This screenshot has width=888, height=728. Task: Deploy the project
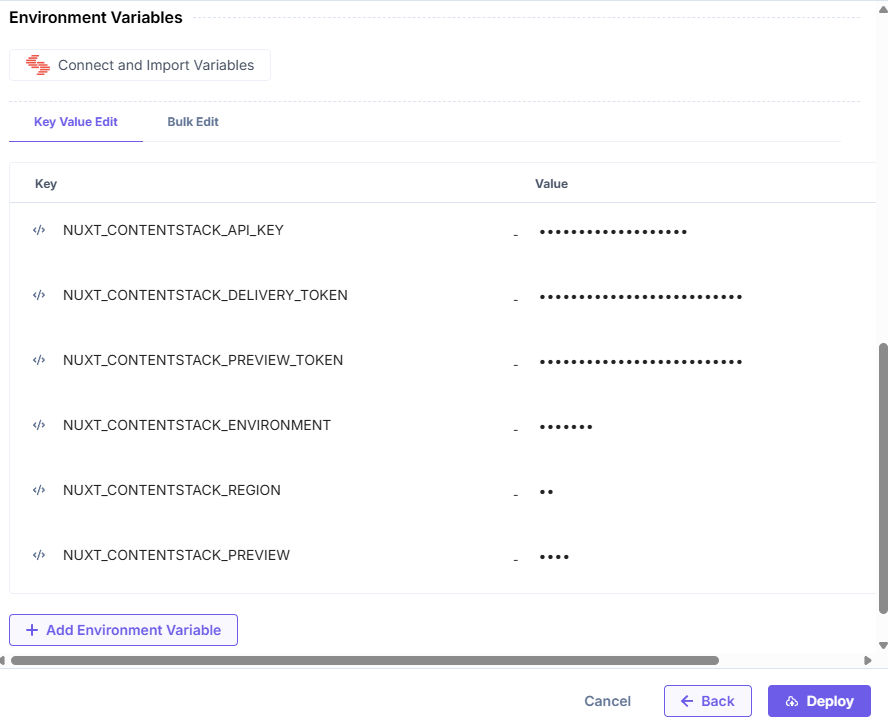coord(819,701)
